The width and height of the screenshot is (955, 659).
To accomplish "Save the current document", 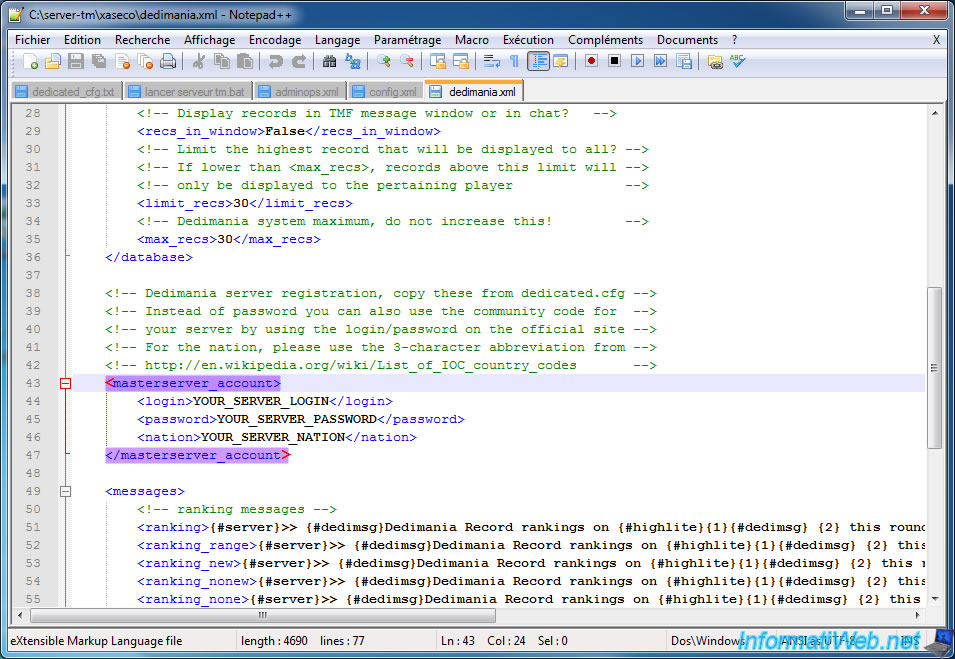I will pos(76,61).
